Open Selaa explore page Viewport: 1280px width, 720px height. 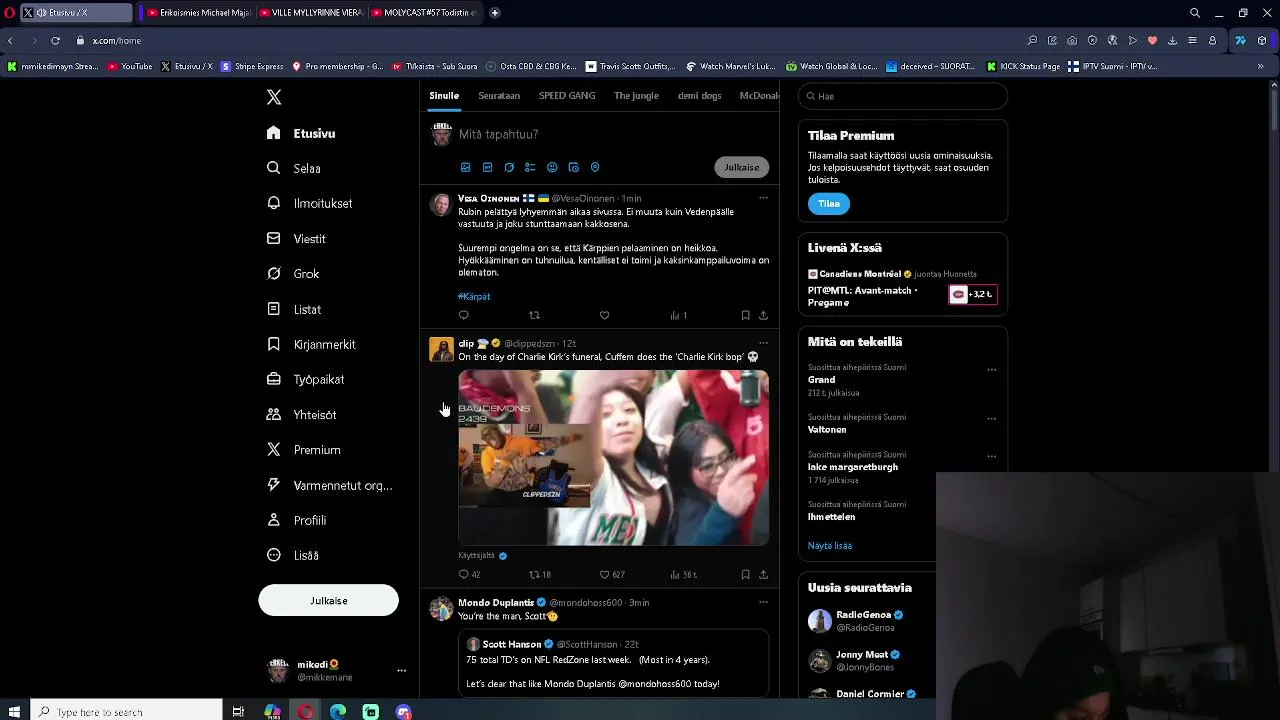[294, 168]
